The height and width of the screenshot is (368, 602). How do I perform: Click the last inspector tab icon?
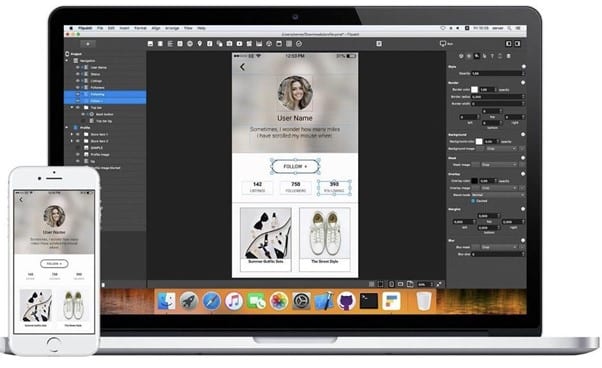click(508, 56)
